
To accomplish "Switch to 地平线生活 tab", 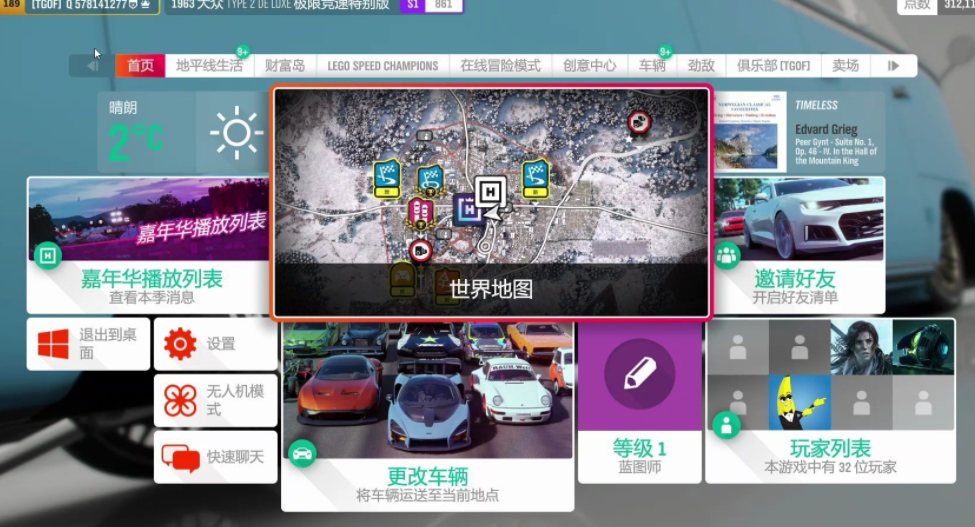I will [210, 66].
